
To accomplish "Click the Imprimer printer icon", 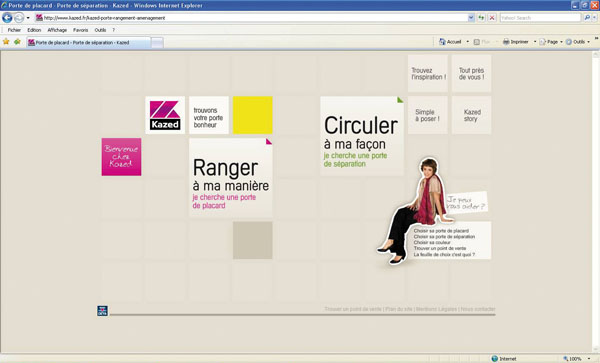I will pos(506,42).
